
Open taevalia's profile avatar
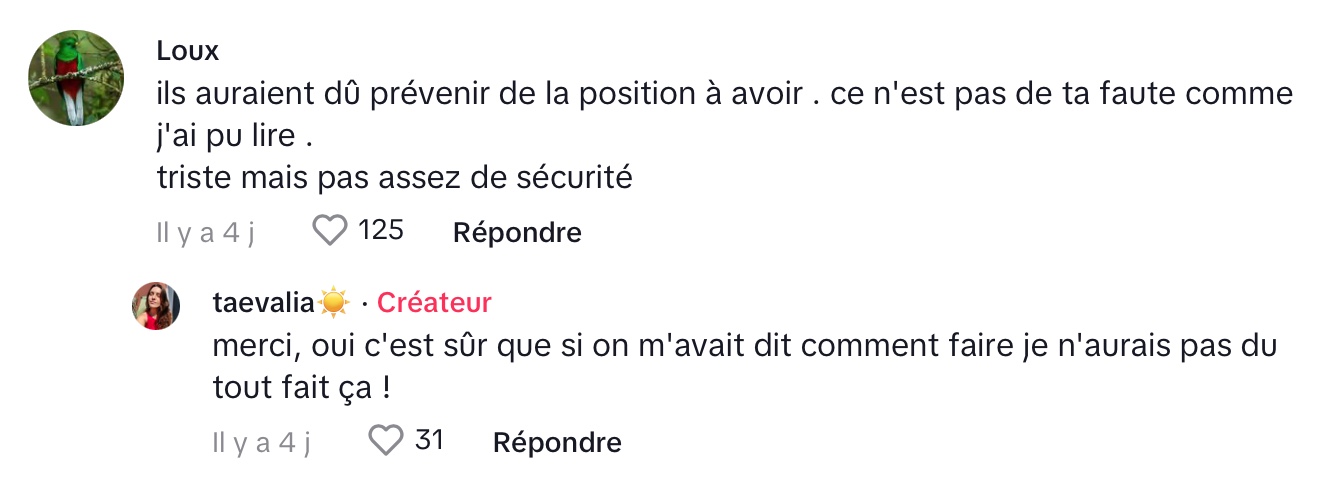(156, 306)
